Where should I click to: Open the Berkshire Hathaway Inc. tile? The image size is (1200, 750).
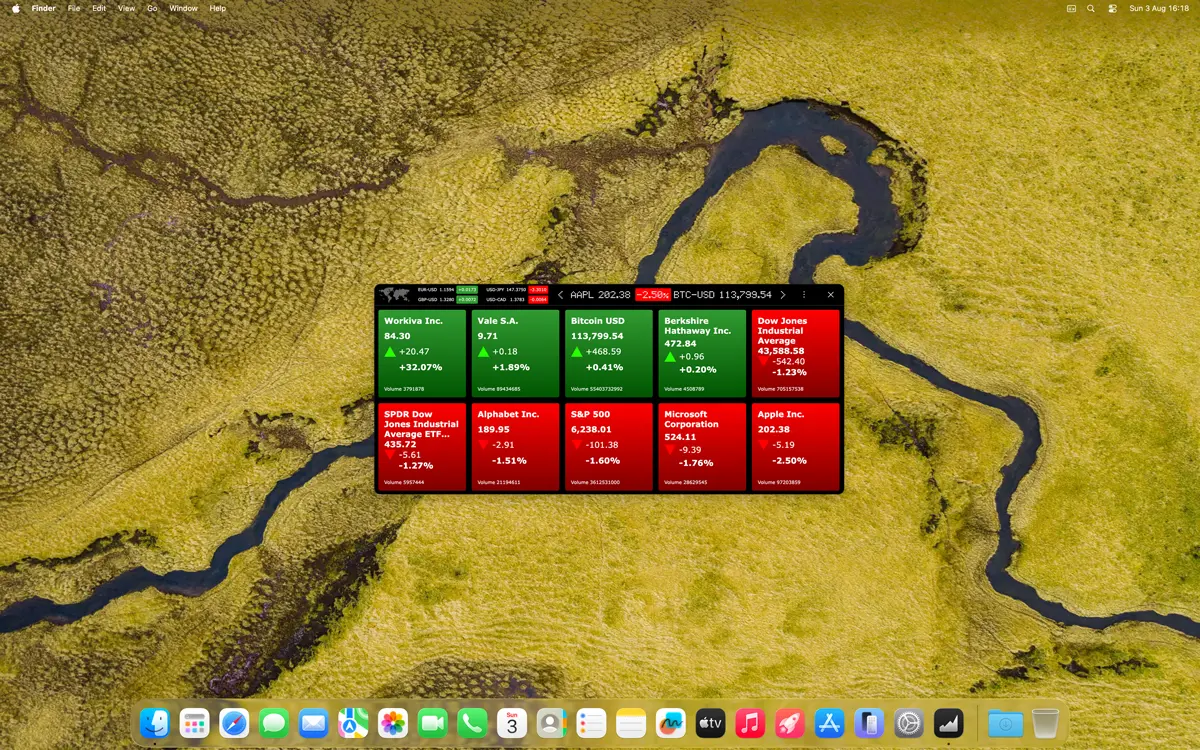(x=702, y=354)
